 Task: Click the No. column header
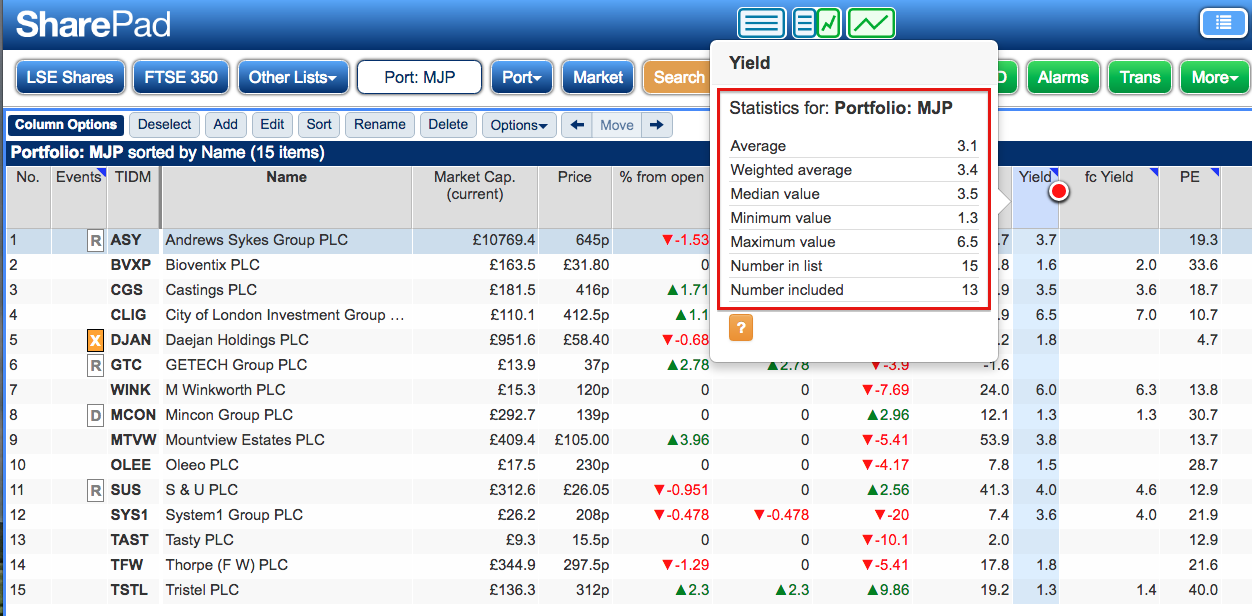(x=28, y=196)
